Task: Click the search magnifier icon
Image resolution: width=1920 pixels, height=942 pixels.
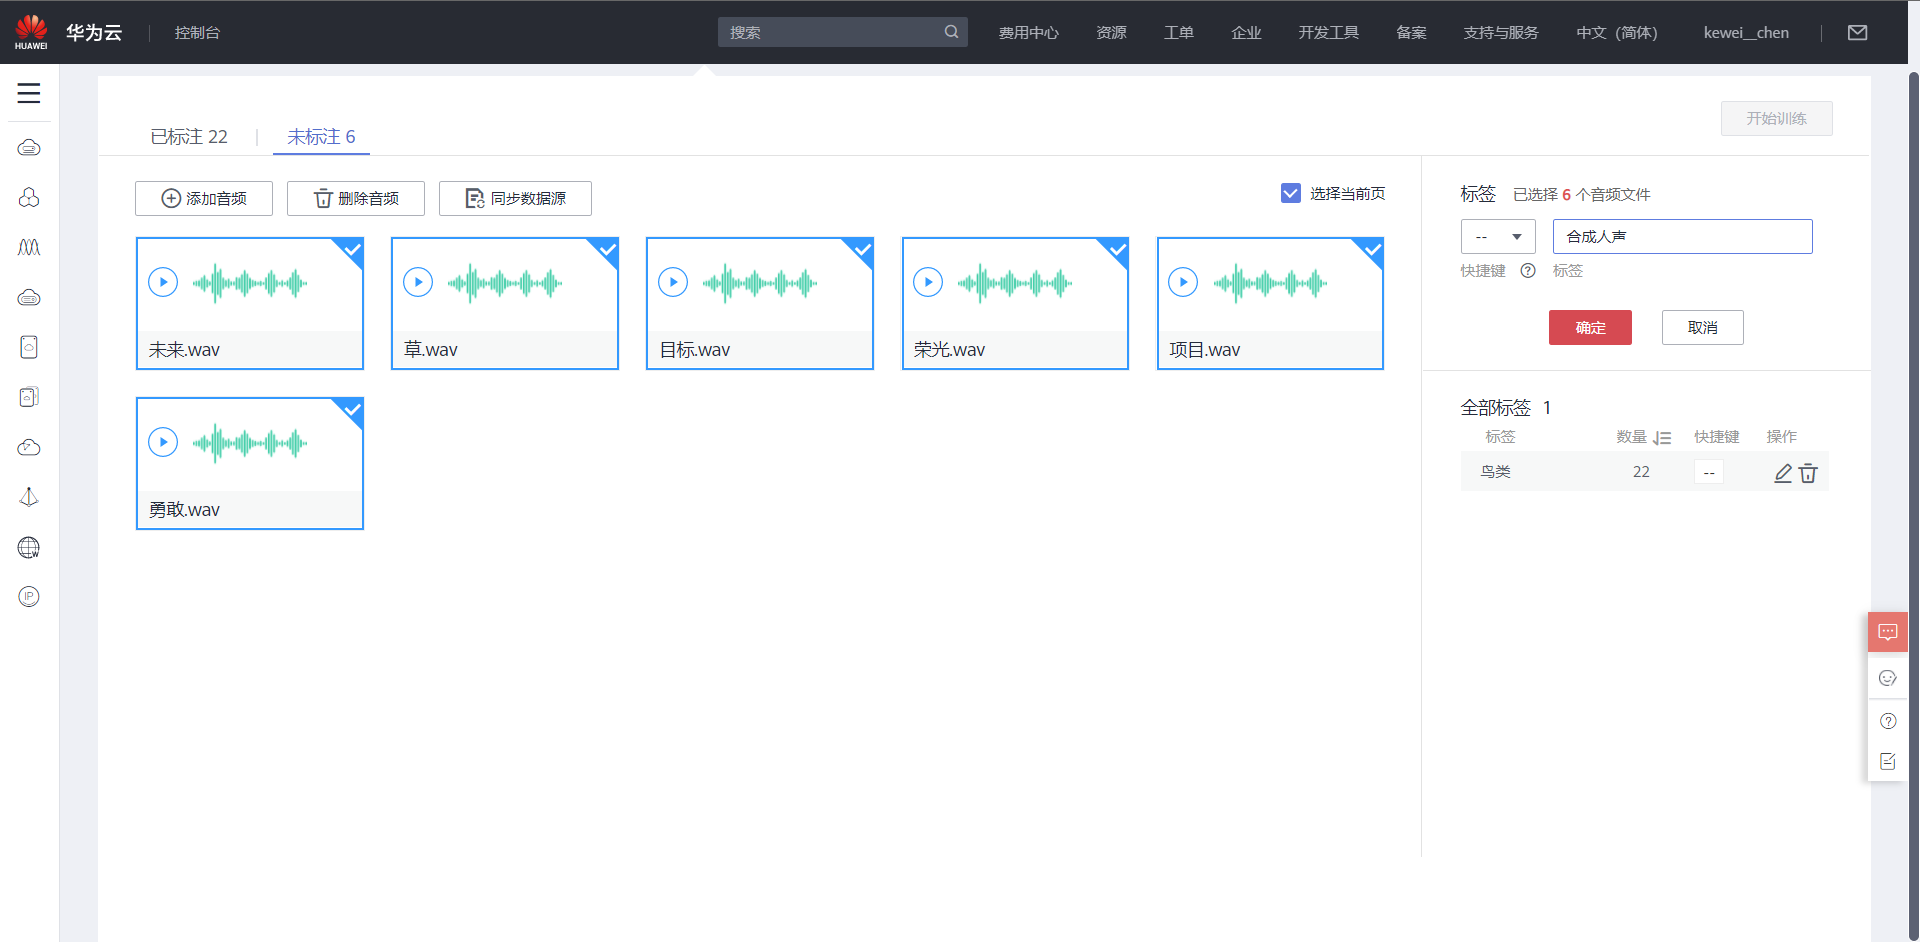Action: pyautogui.click(x=951, y=32)
